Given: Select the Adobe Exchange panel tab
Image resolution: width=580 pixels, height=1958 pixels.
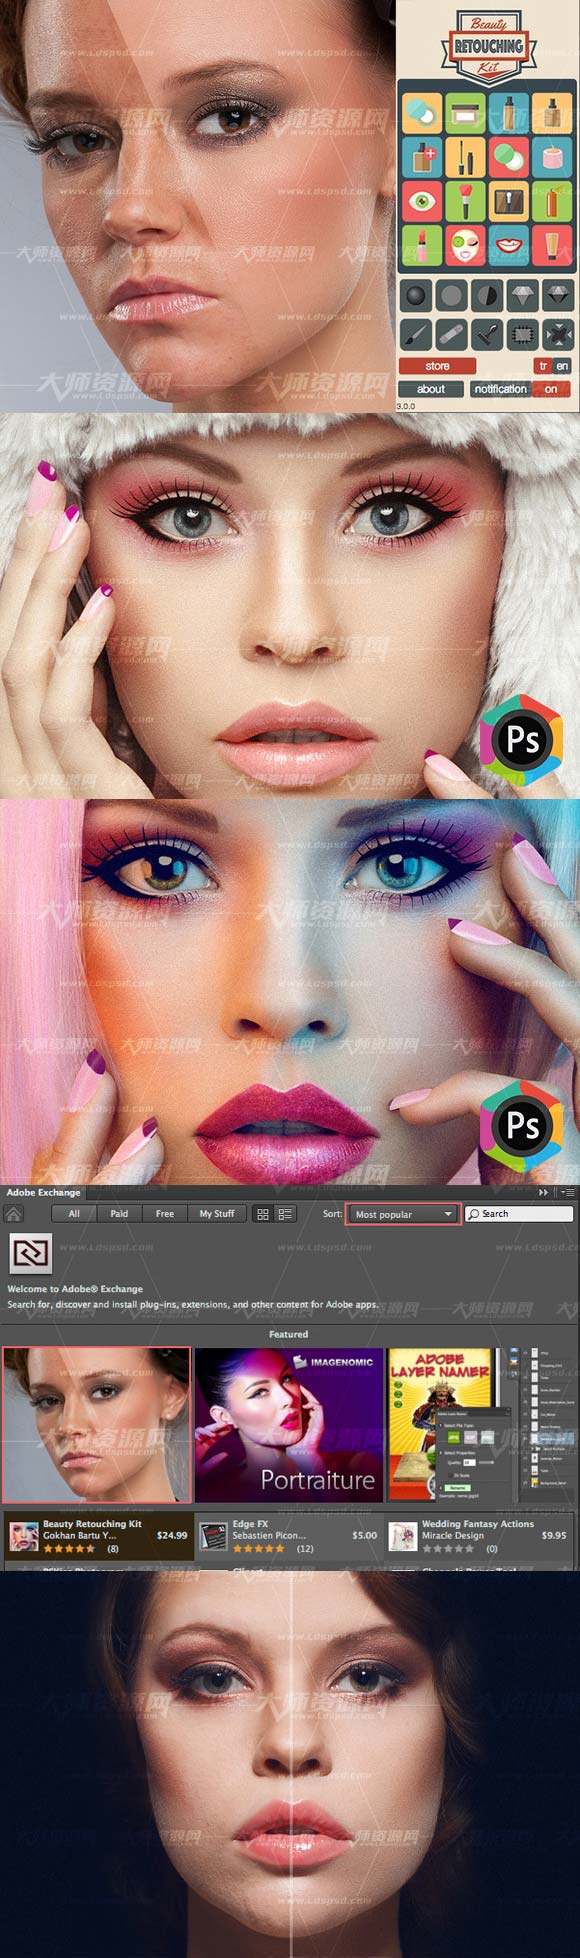Looking at the screenshot, I should pyautogui.click(x=43, y=1192).
